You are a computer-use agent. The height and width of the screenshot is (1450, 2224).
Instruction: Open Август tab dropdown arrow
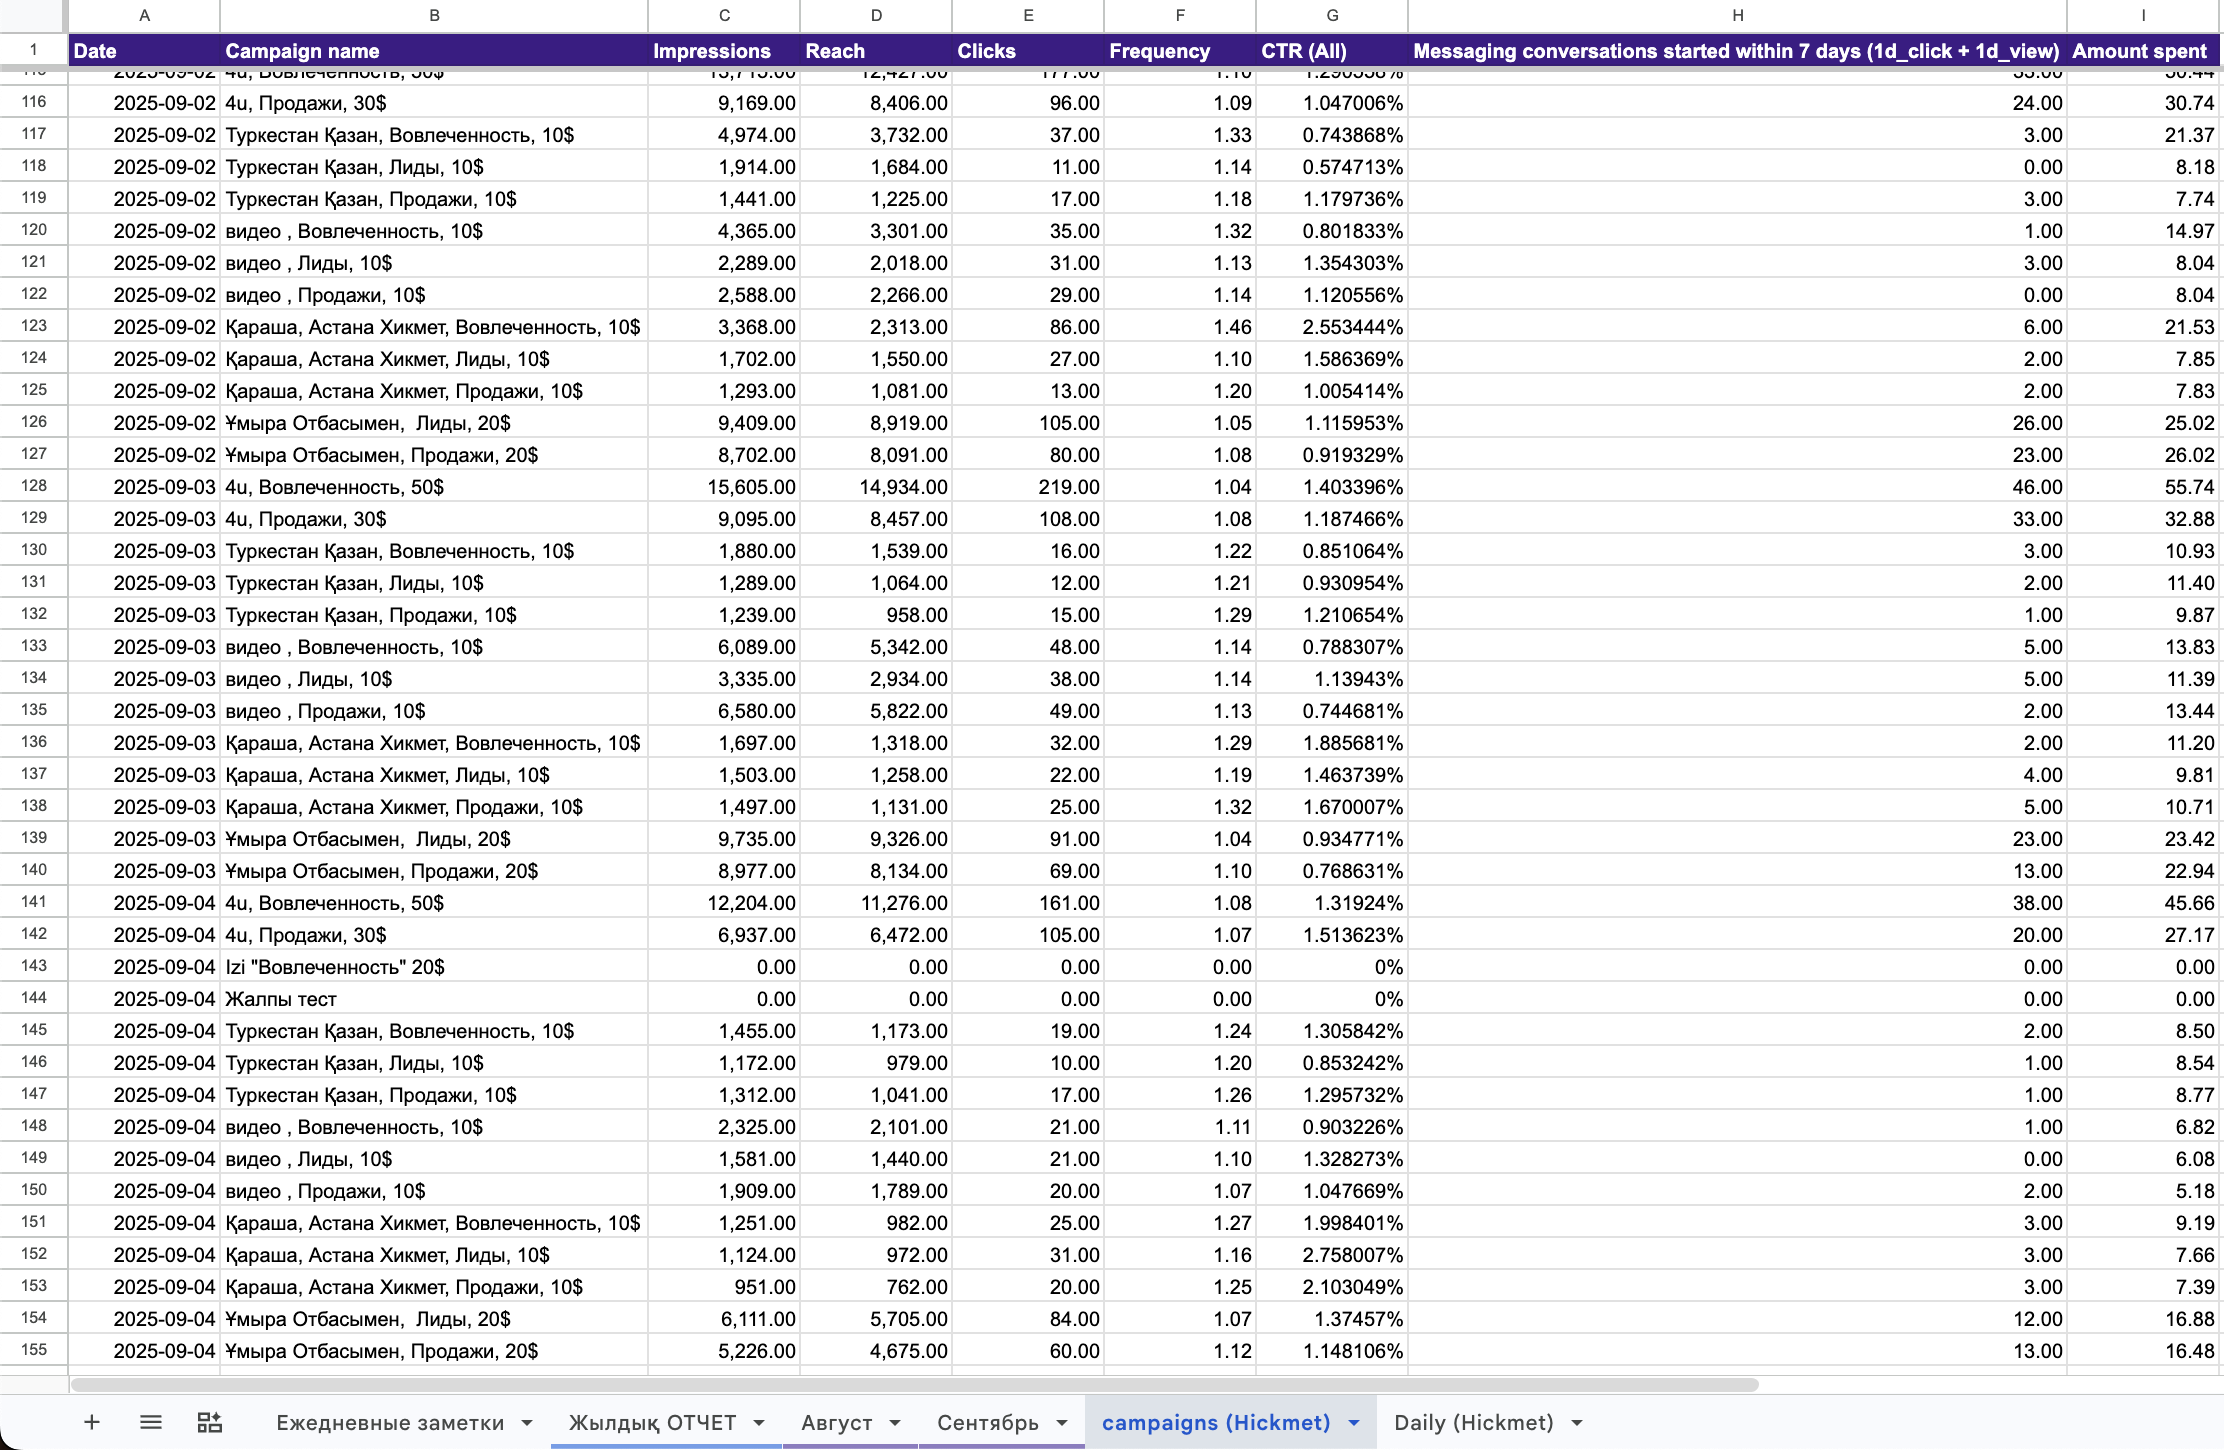pyautogui.click(x=895, y=1423)
